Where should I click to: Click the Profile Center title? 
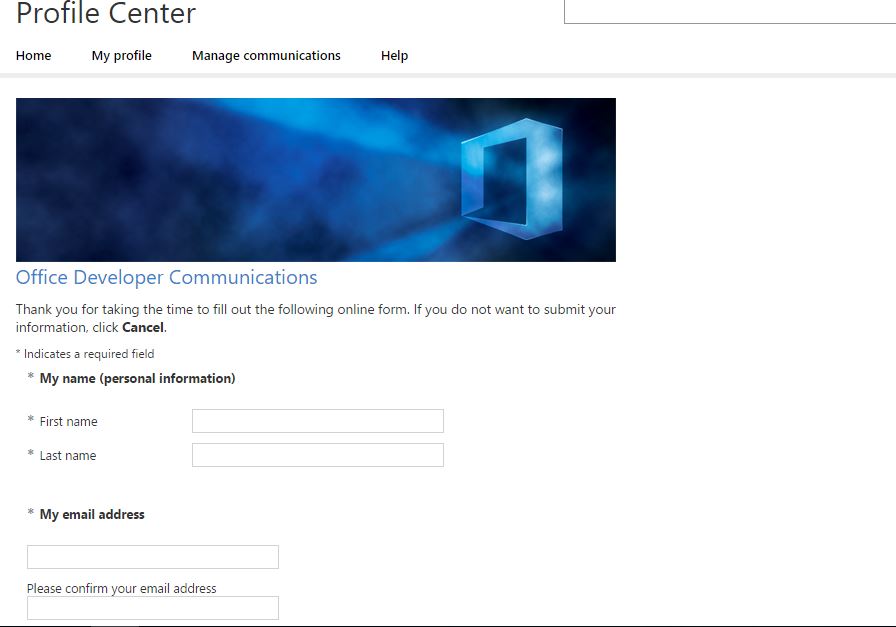(106, 13)
